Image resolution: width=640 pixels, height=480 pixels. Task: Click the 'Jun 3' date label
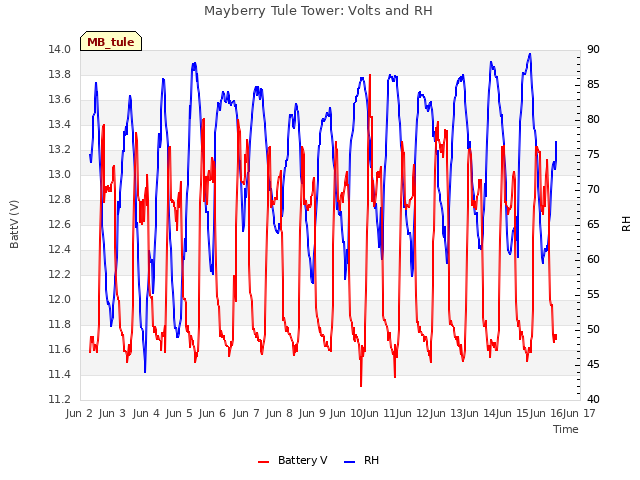112,413
